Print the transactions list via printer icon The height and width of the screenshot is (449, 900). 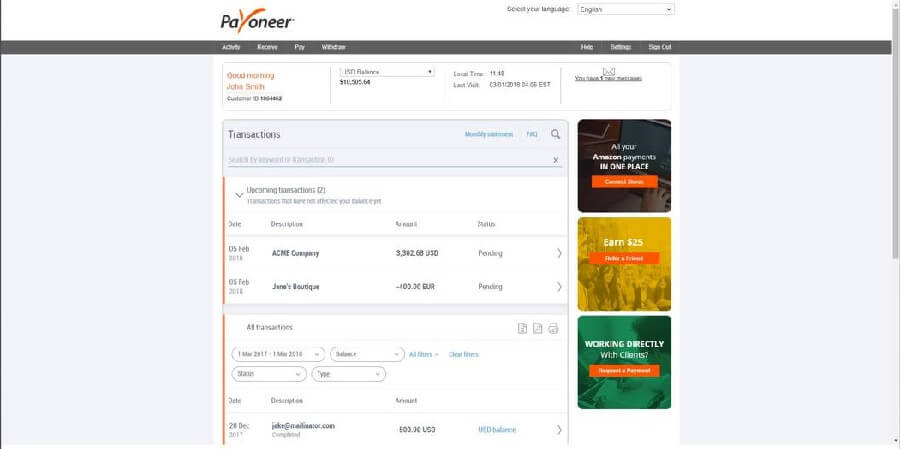pos(553,328)
